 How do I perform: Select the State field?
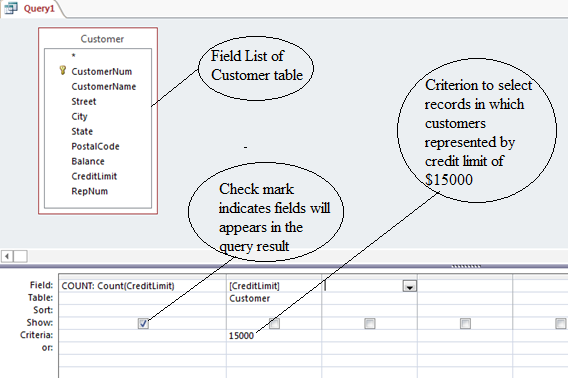click(x=82, y=132)
